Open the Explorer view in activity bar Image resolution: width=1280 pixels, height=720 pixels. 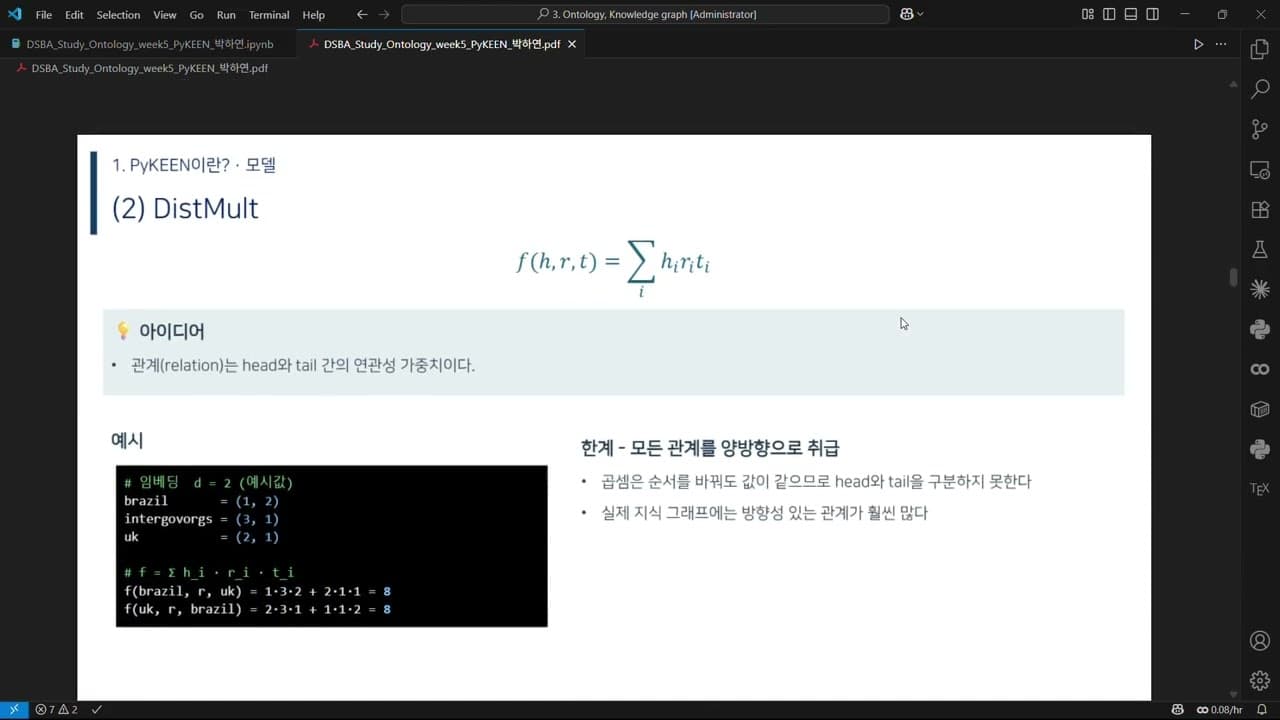1260,49
